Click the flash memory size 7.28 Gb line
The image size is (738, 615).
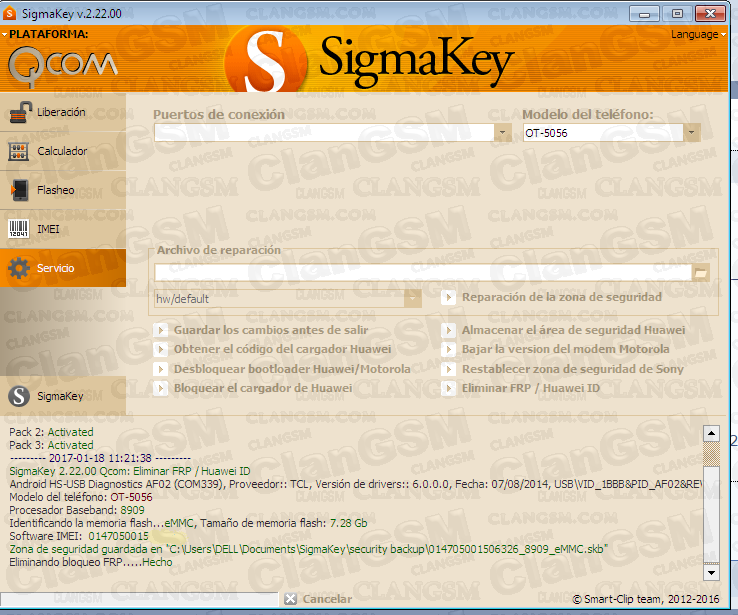188,523
